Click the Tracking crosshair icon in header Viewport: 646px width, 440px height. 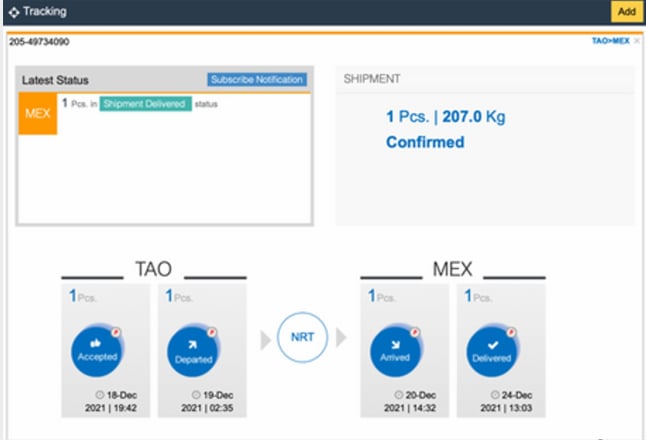(12, 11)
